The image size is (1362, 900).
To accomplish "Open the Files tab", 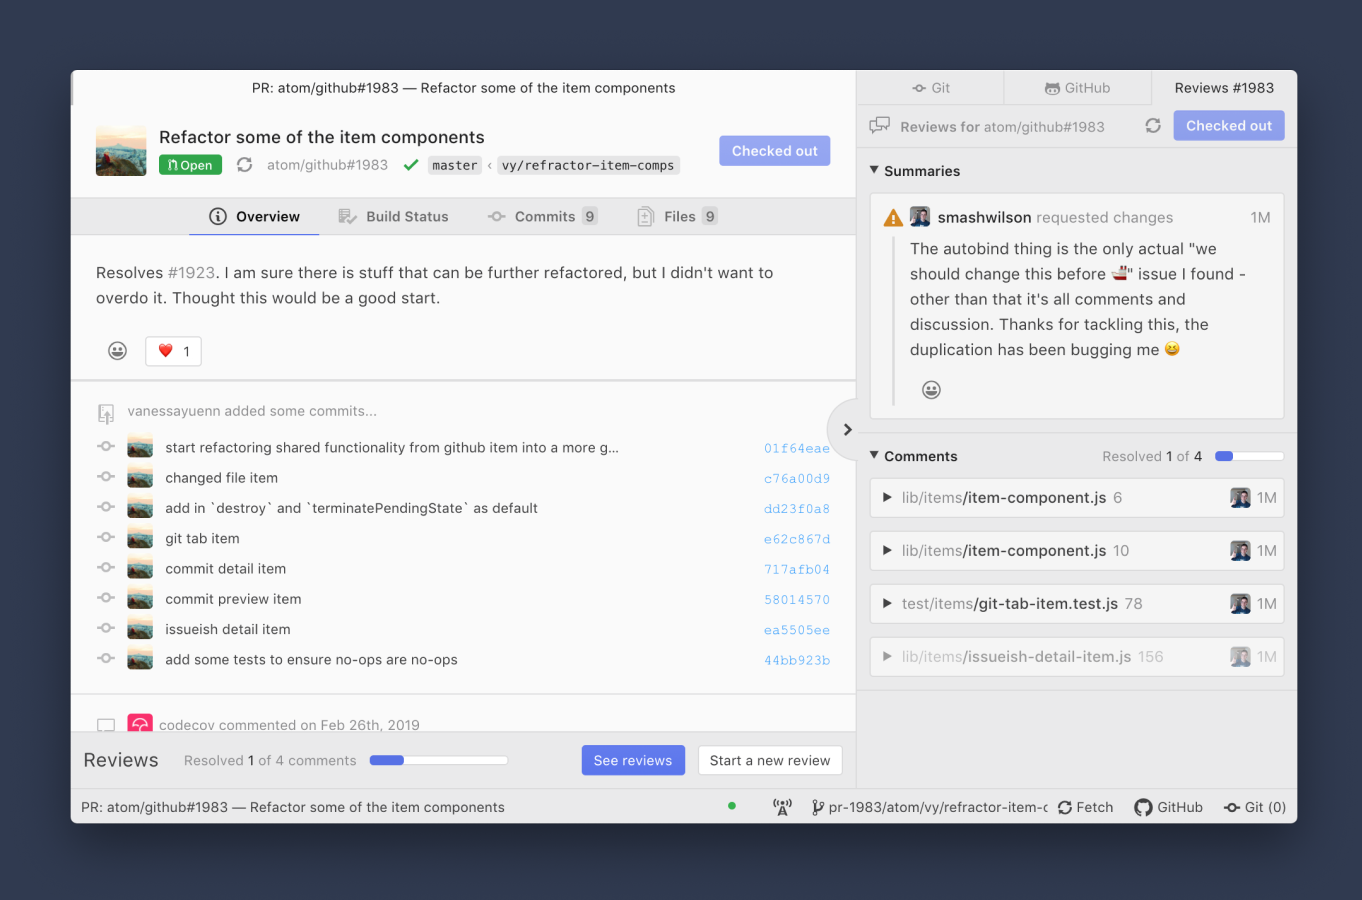I will (677, 217).
